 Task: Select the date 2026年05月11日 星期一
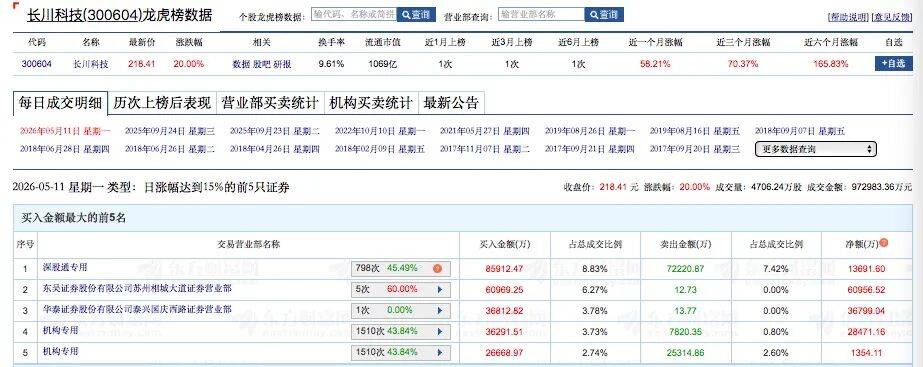(x=65, y=131)
